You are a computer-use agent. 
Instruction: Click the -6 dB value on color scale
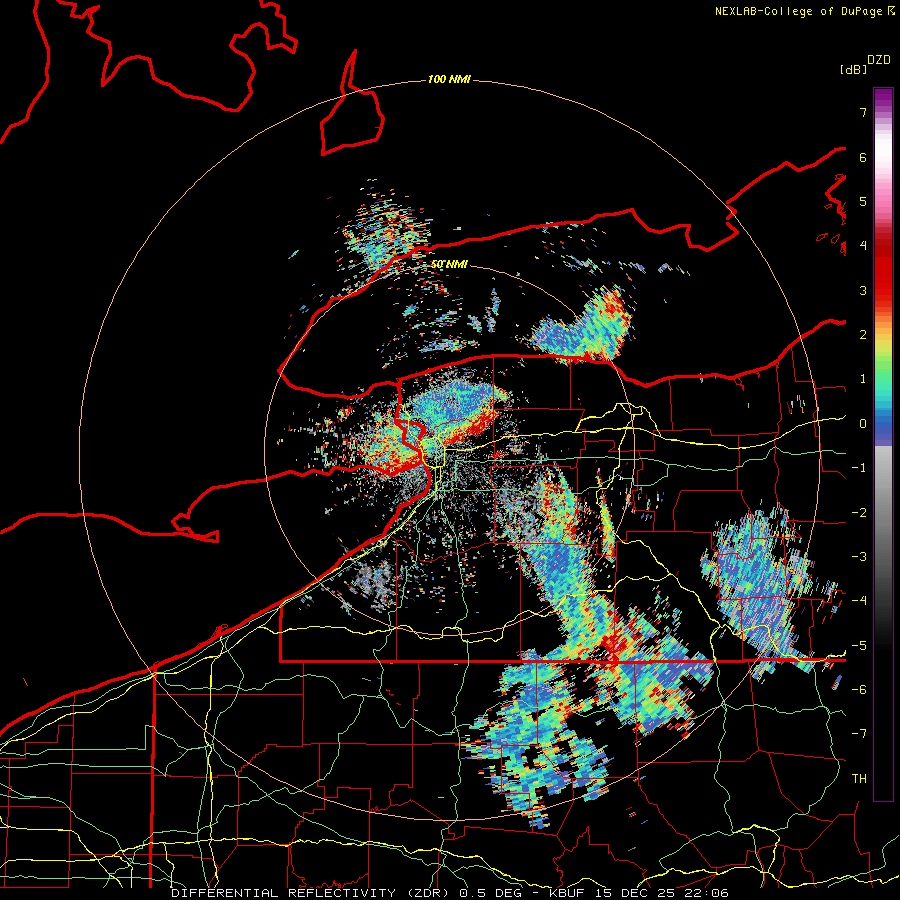859,689
